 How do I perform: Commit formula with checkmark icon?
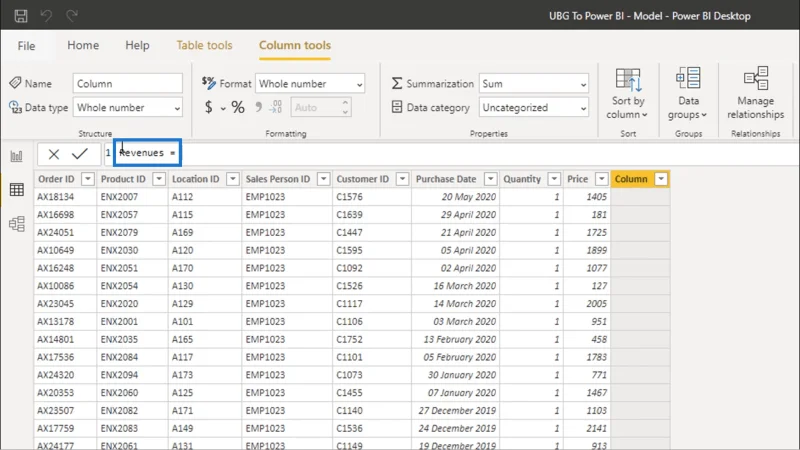pyautogui.click(x=80, y=154)
